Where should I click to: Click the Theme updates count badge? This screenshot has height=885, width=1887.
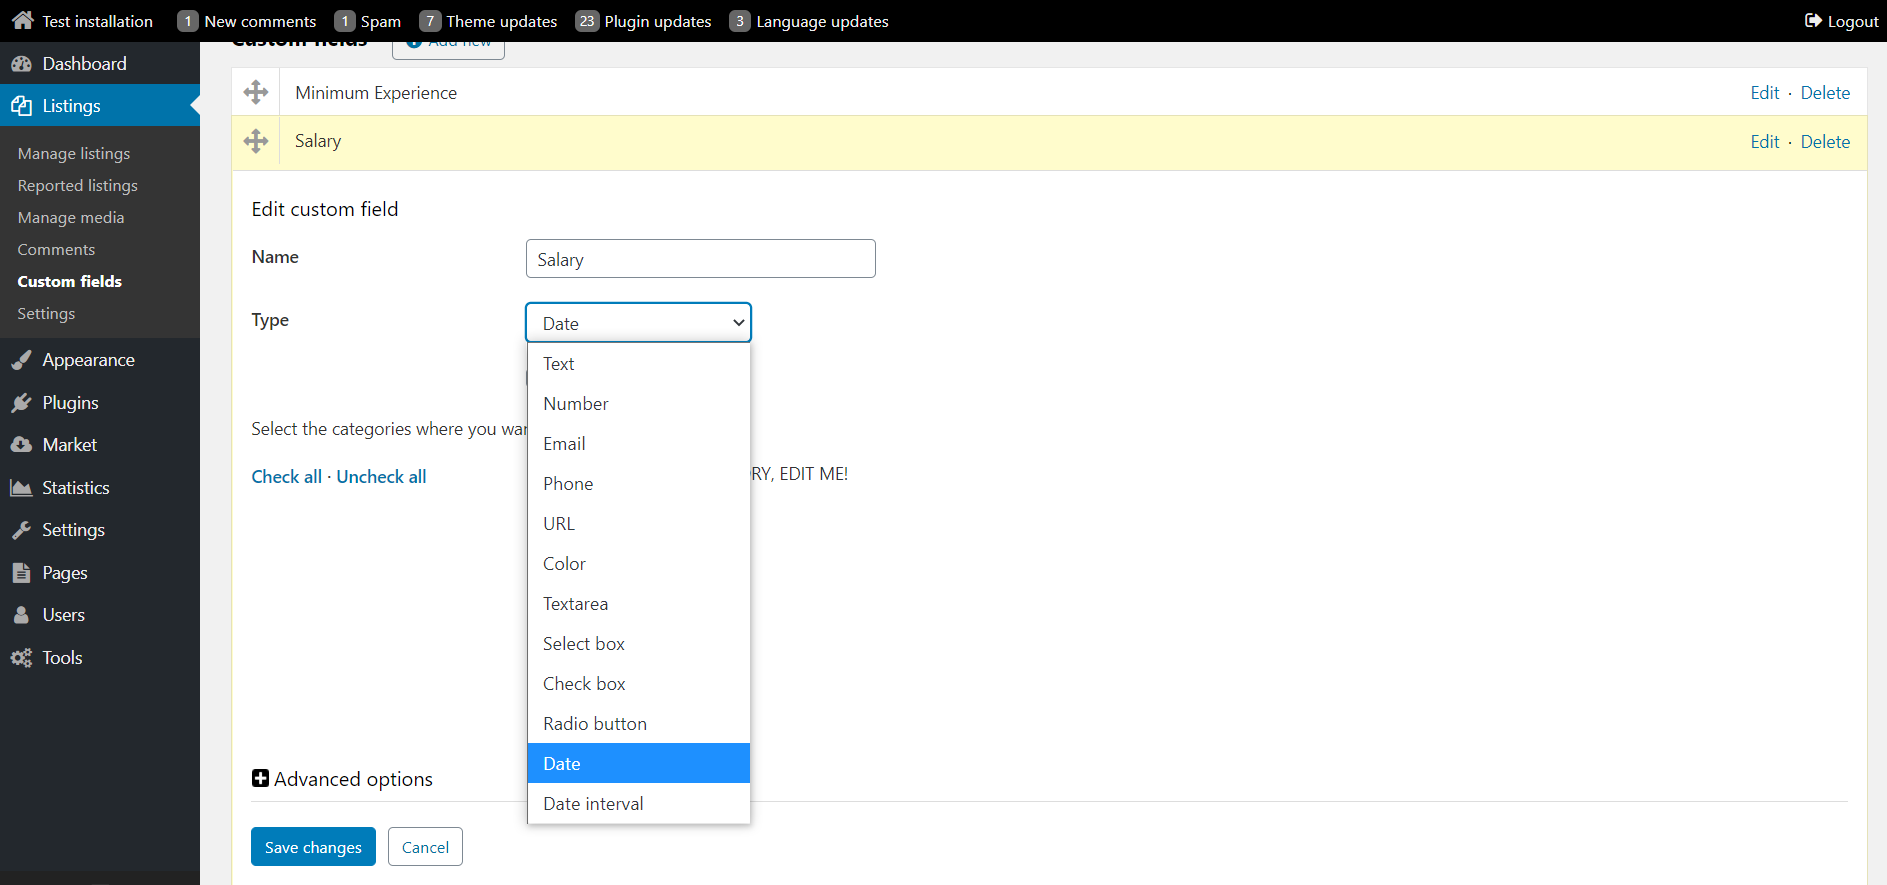pos(430,21)
